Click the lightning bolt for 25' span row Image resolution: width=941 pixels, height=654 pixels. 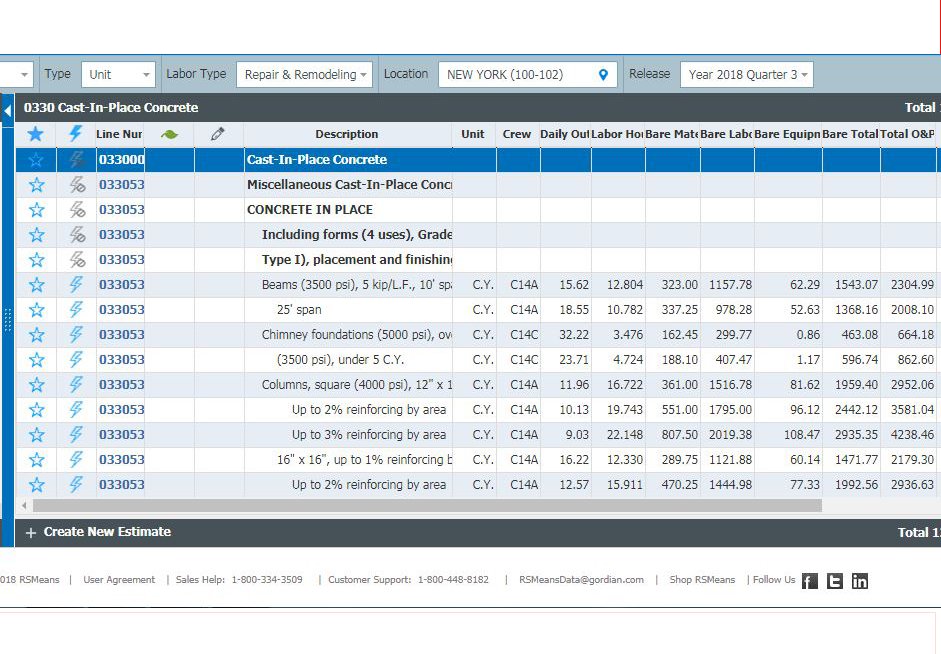point(76,310)
